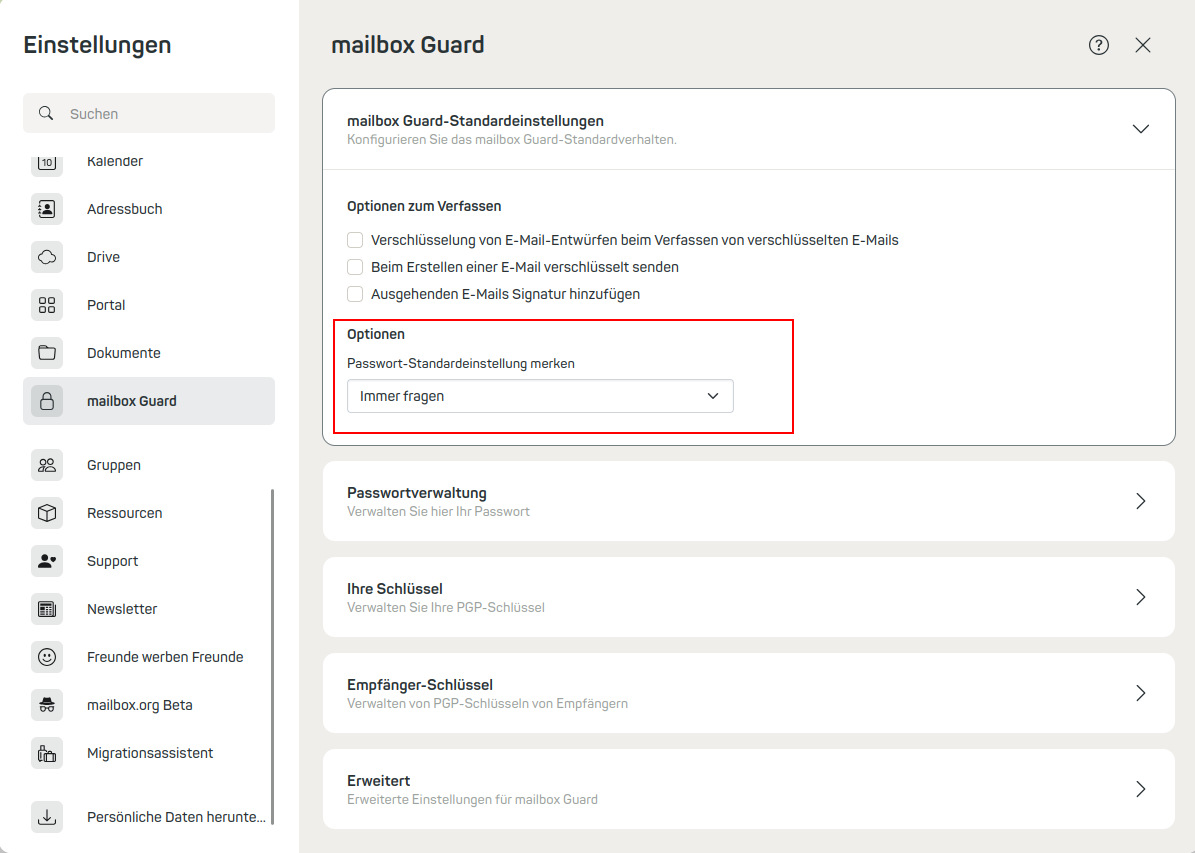Open Newsletter settings label
Viewport: 1195px width, 853px height.
click(x=122, y=609)
